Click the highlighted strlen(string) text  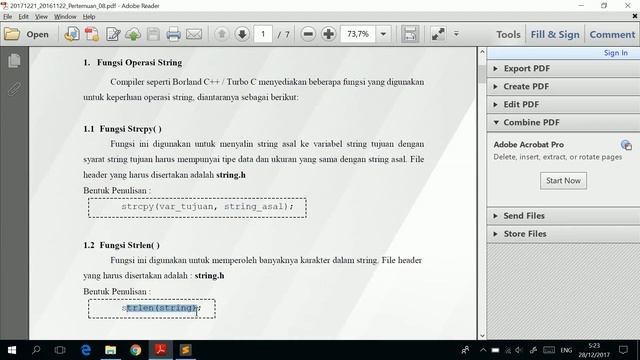162,308
